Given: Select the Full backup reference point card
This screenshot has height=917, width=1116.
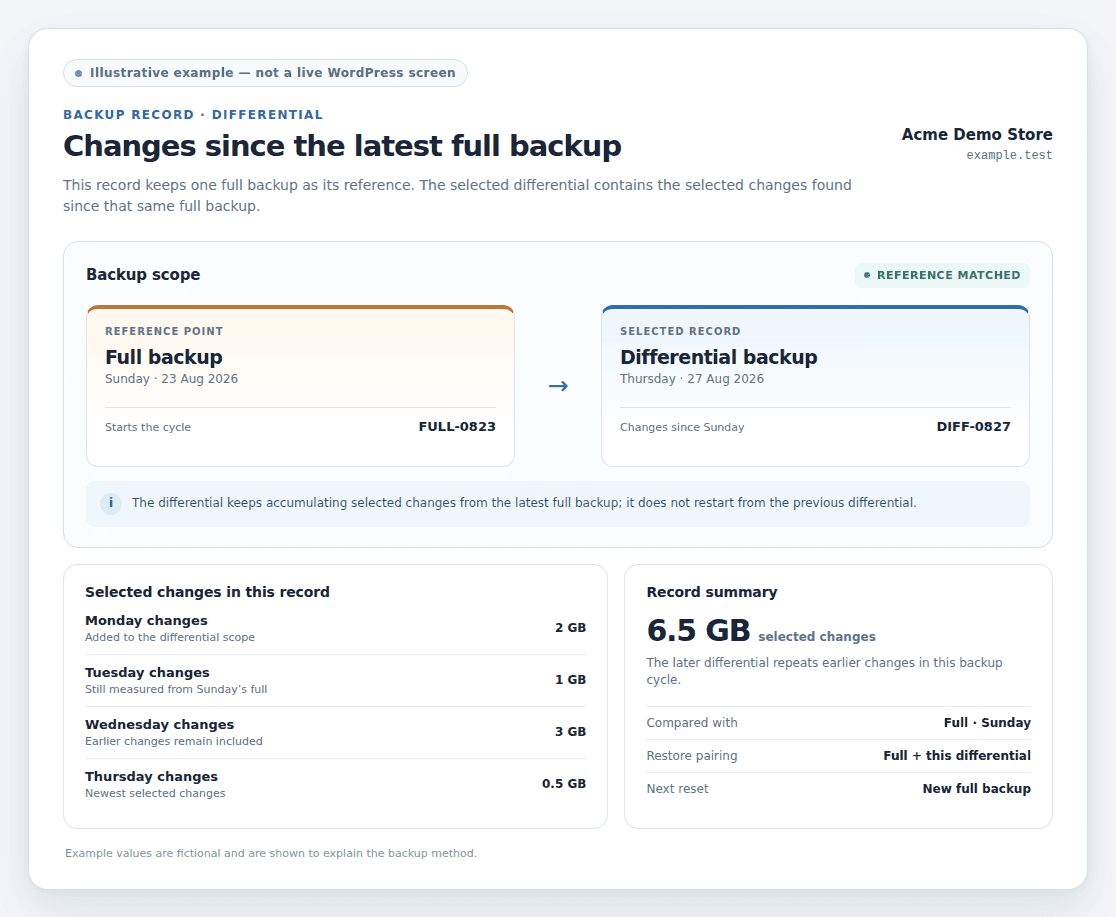Looking at the screenshot, I should click(300, 386).
